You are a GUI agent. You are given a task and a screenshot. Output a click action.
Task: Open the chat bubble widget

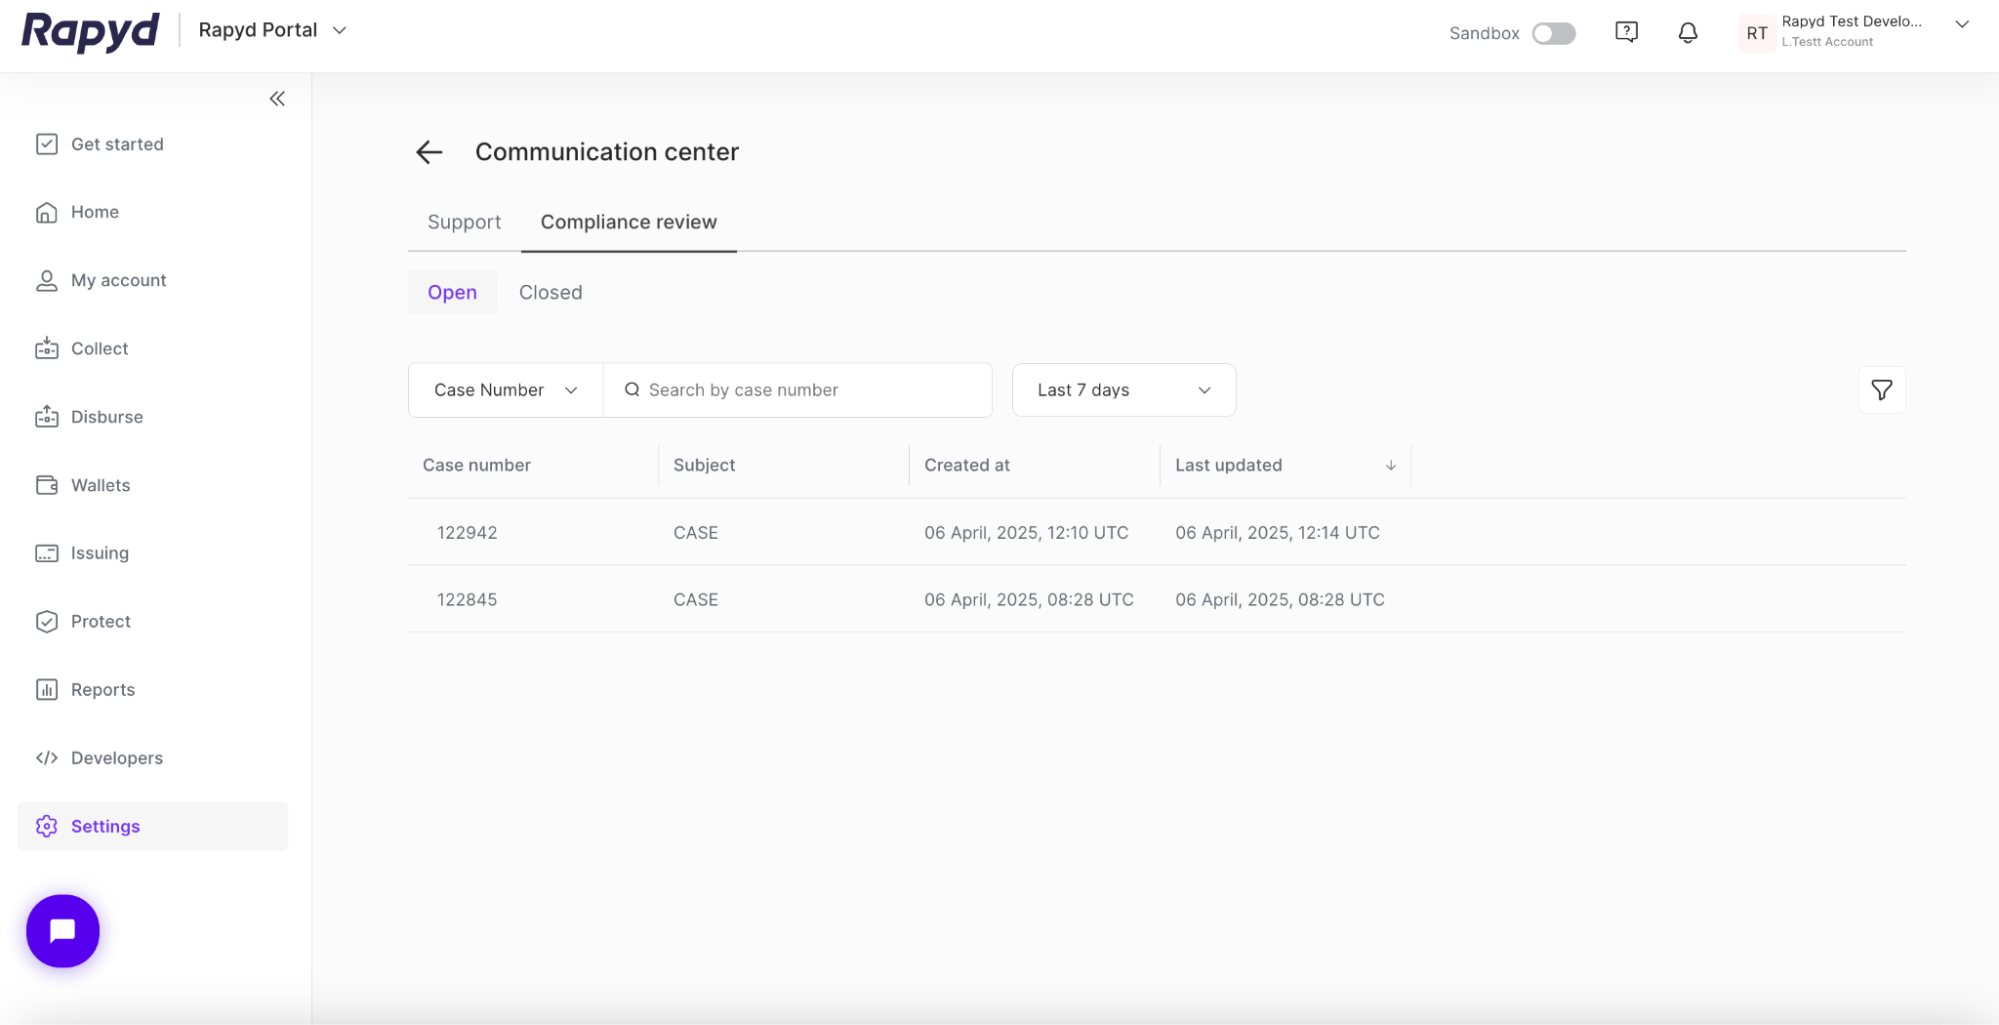pyautogui.click(x=63, y=931)
